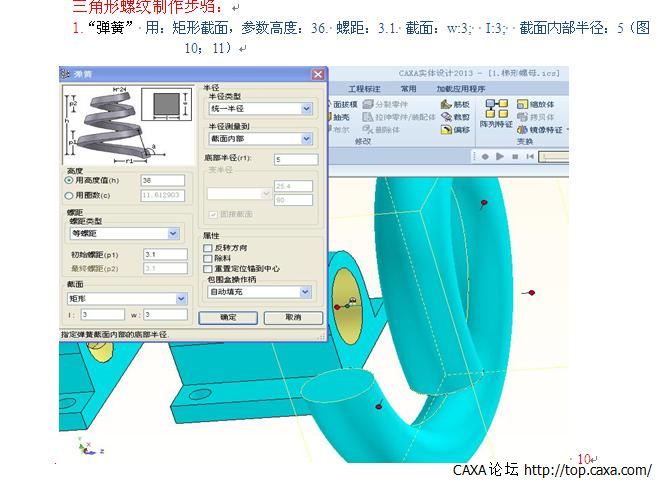Click the 确定 button
The image size is (665, 484).
(228, 317)
